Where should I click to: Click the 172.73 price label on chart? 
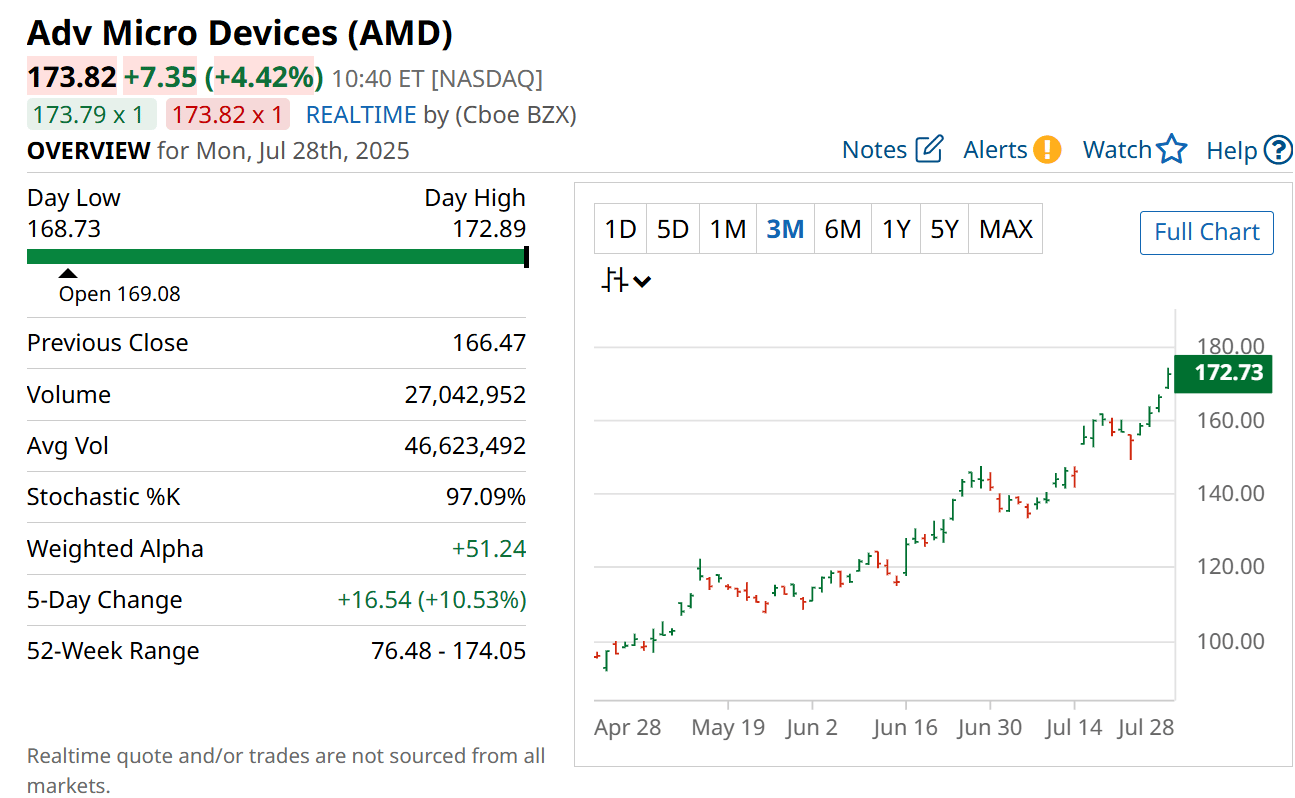click(x=1223, y=374)
